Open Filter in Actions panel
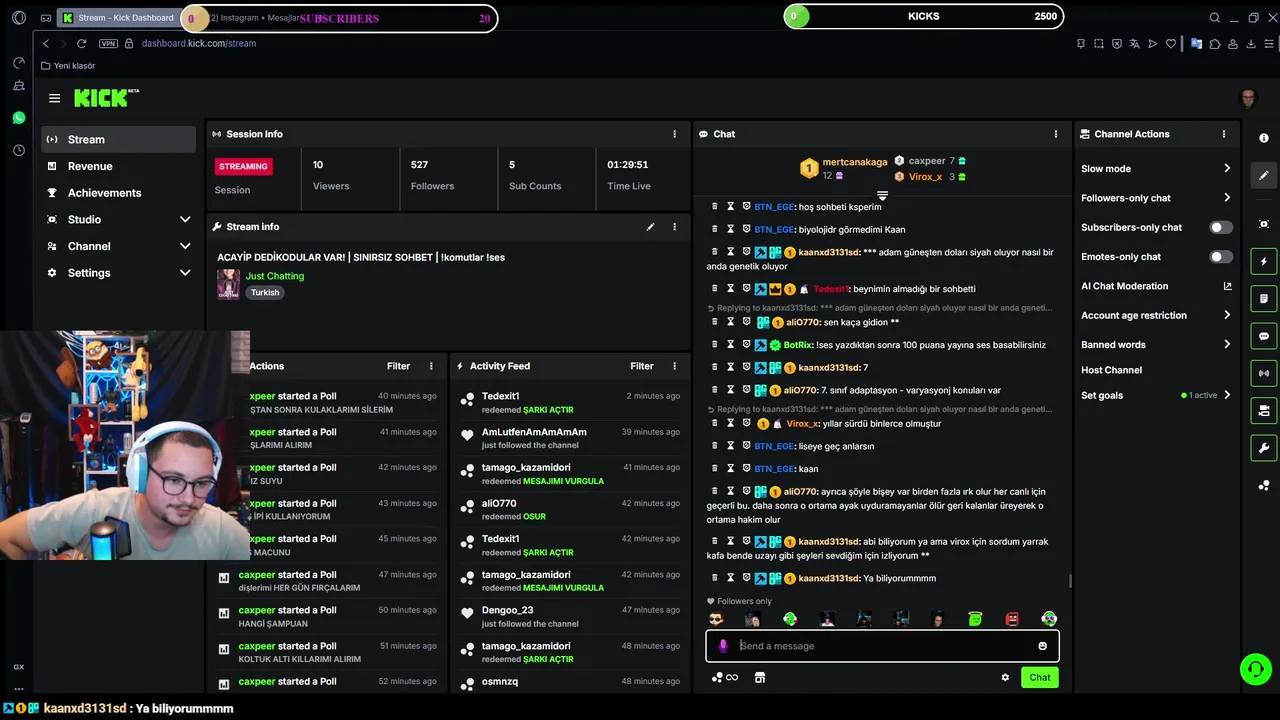This screenshot has width=1280, height=720. pos(398,366)
